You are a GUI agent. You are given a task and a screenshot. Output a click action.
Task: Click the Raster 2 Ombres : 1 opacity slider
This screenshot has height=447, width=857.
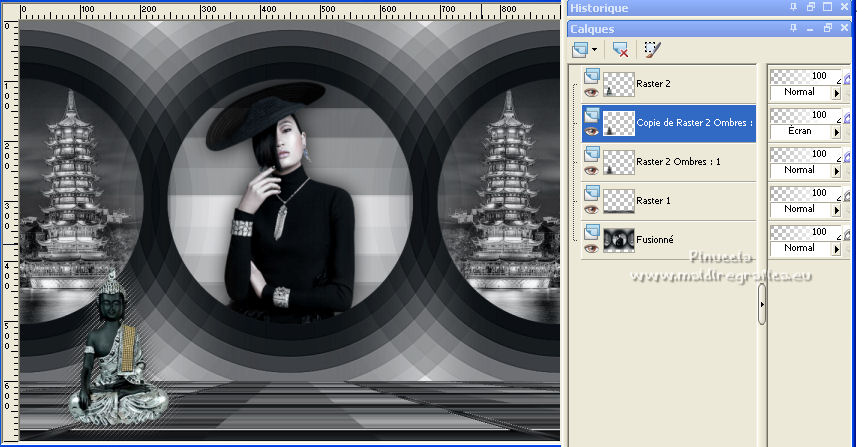point(806,155)
